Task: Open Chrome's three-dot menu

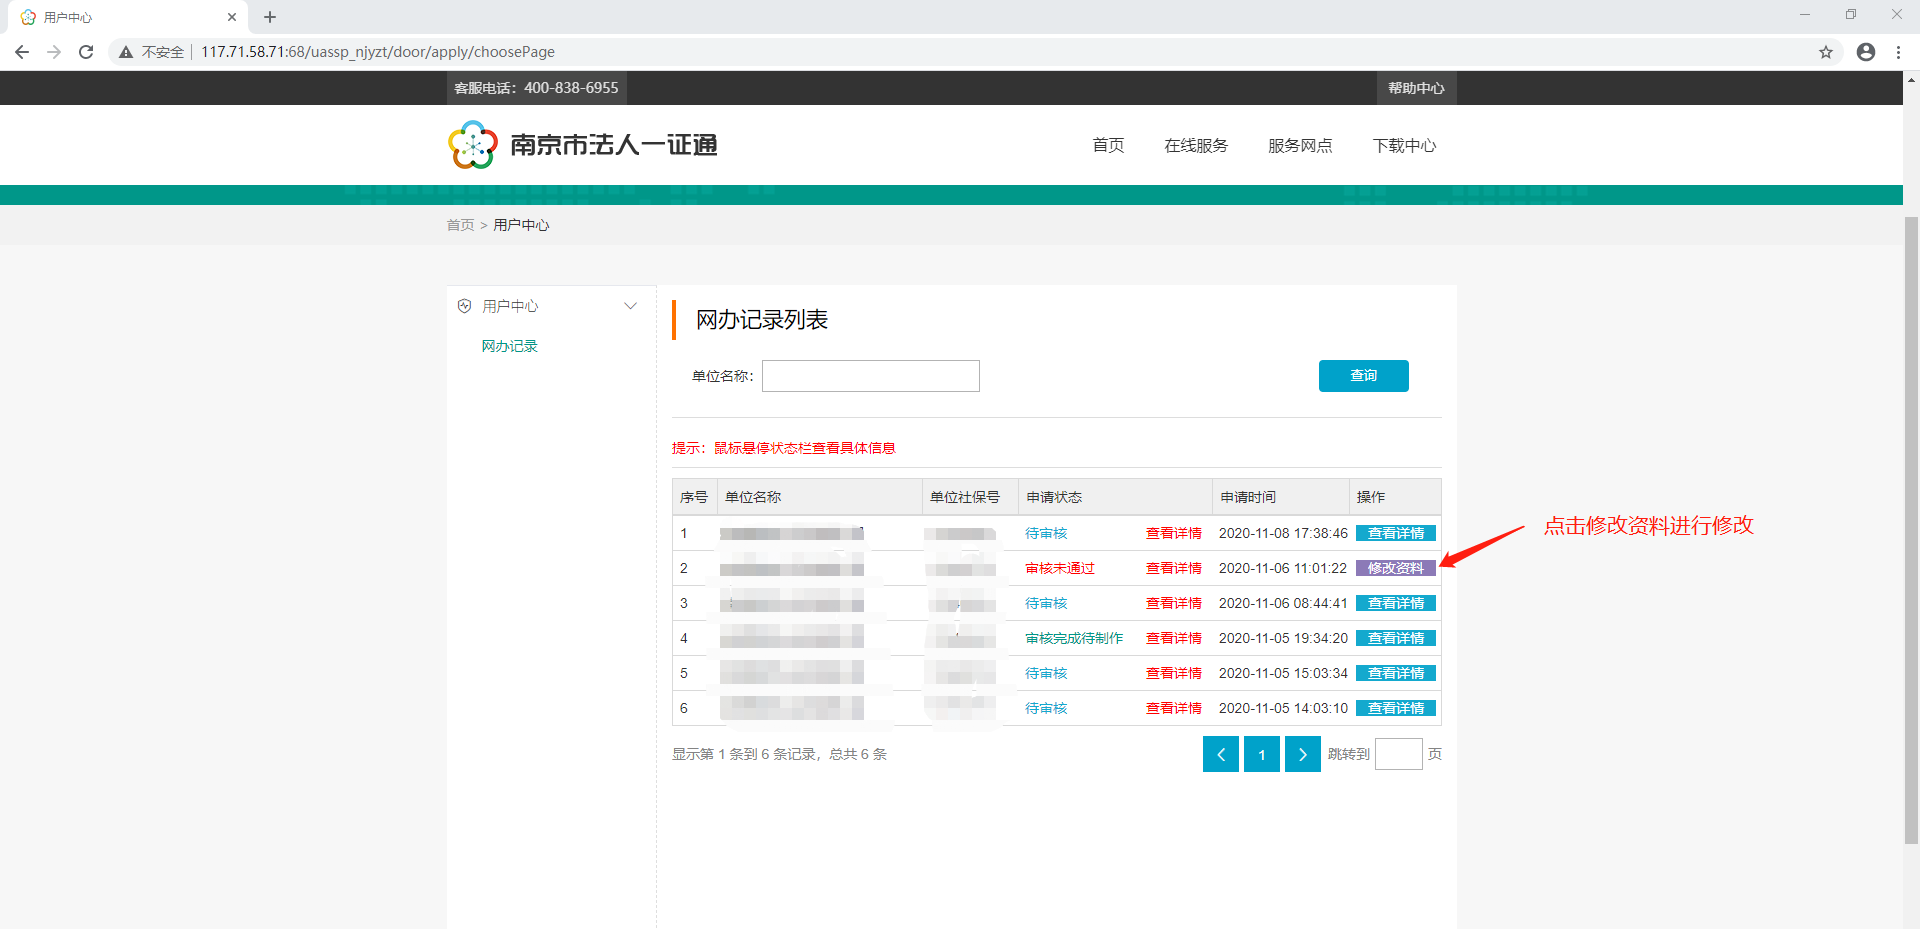Action: click(1898, 52)
